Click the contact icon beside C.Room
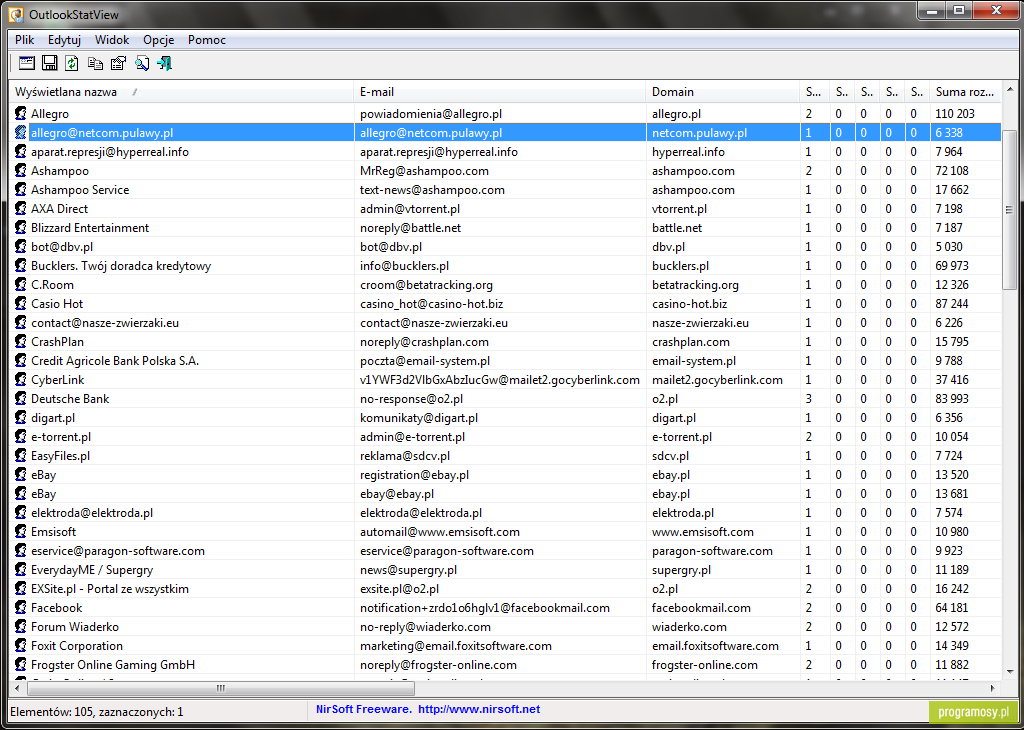The image size is (1024, 730). [21, 285]
